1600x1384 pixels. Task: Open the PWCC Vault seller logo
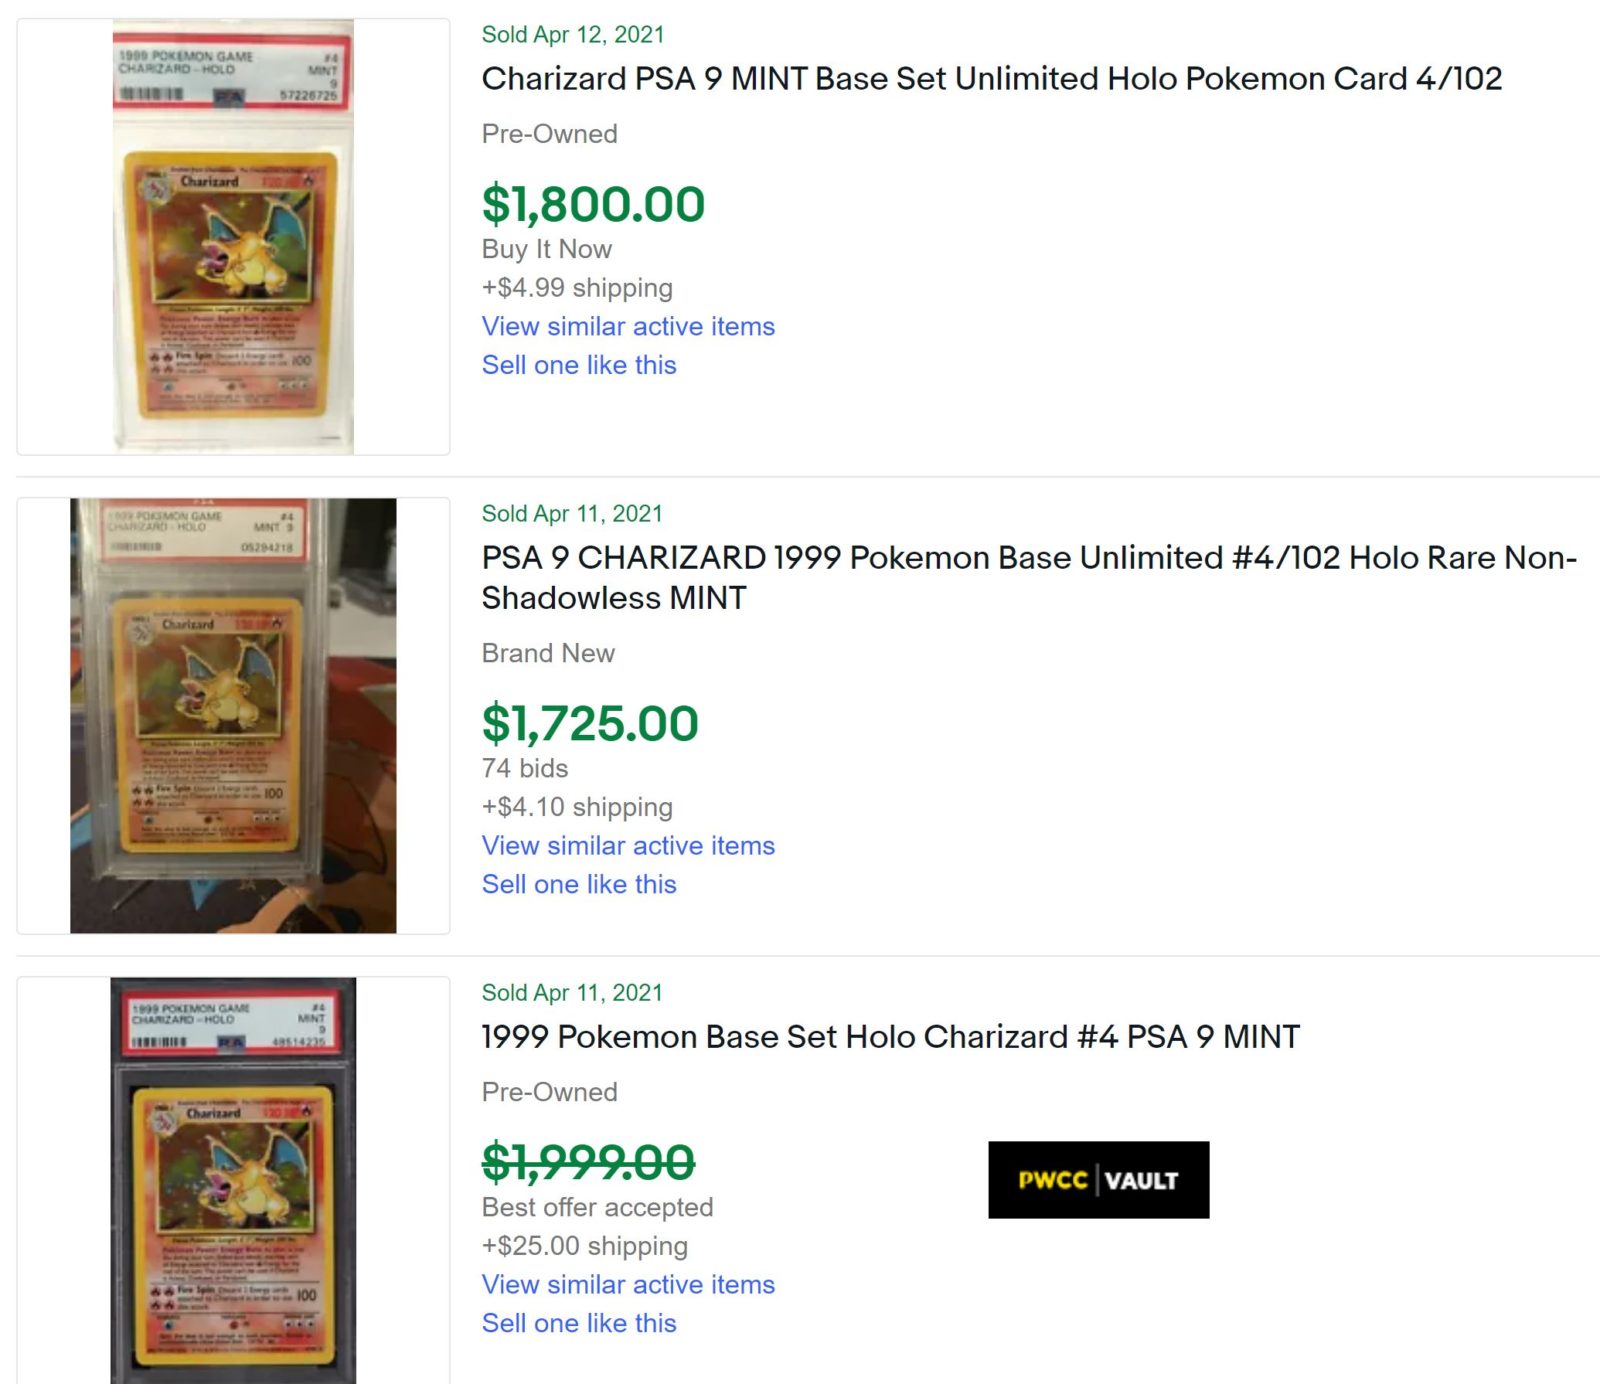point(1098,1178)
